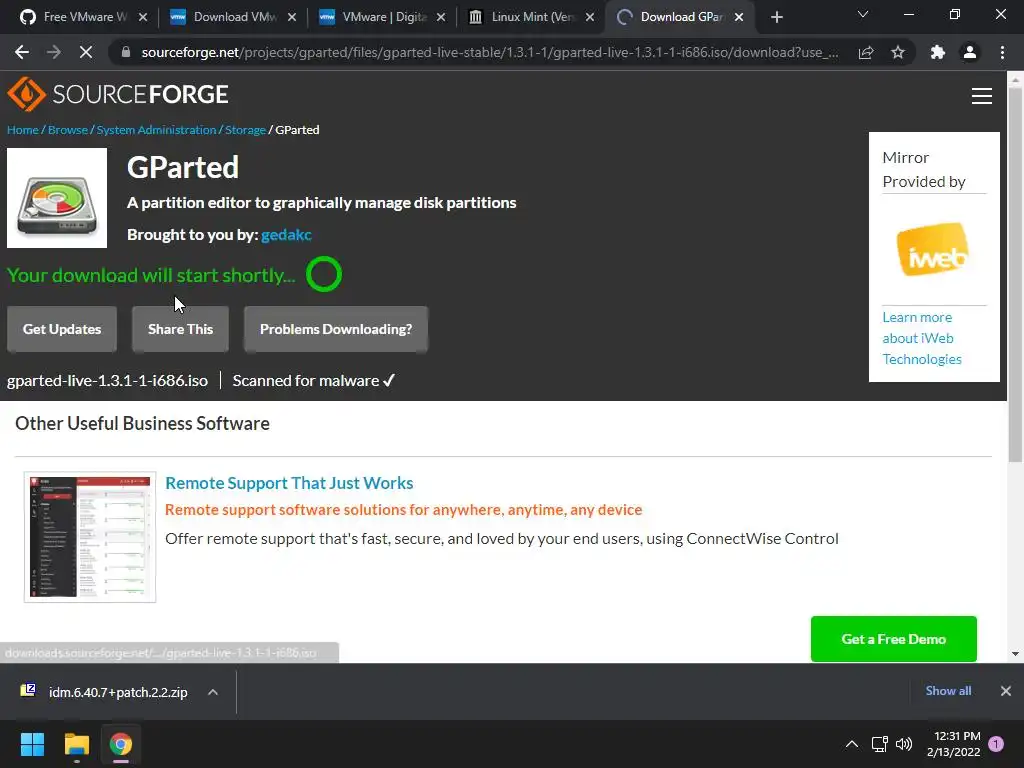
Task: Click the Get a Free Demo button
Action: click(x=893, y=639)
